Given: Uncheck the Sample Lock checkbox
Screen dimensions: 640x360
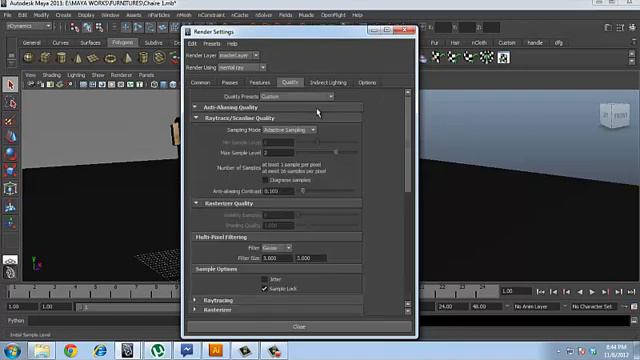Looking at the screenshot, I should point(264,289).
